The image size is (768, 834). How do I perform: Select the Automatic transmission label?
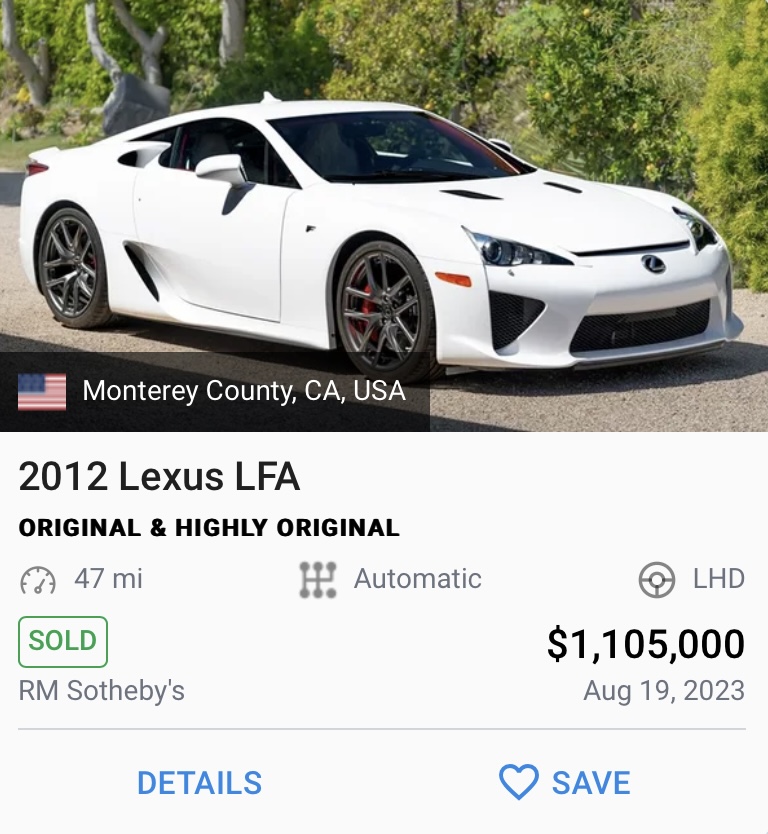[x=417, y=579]
